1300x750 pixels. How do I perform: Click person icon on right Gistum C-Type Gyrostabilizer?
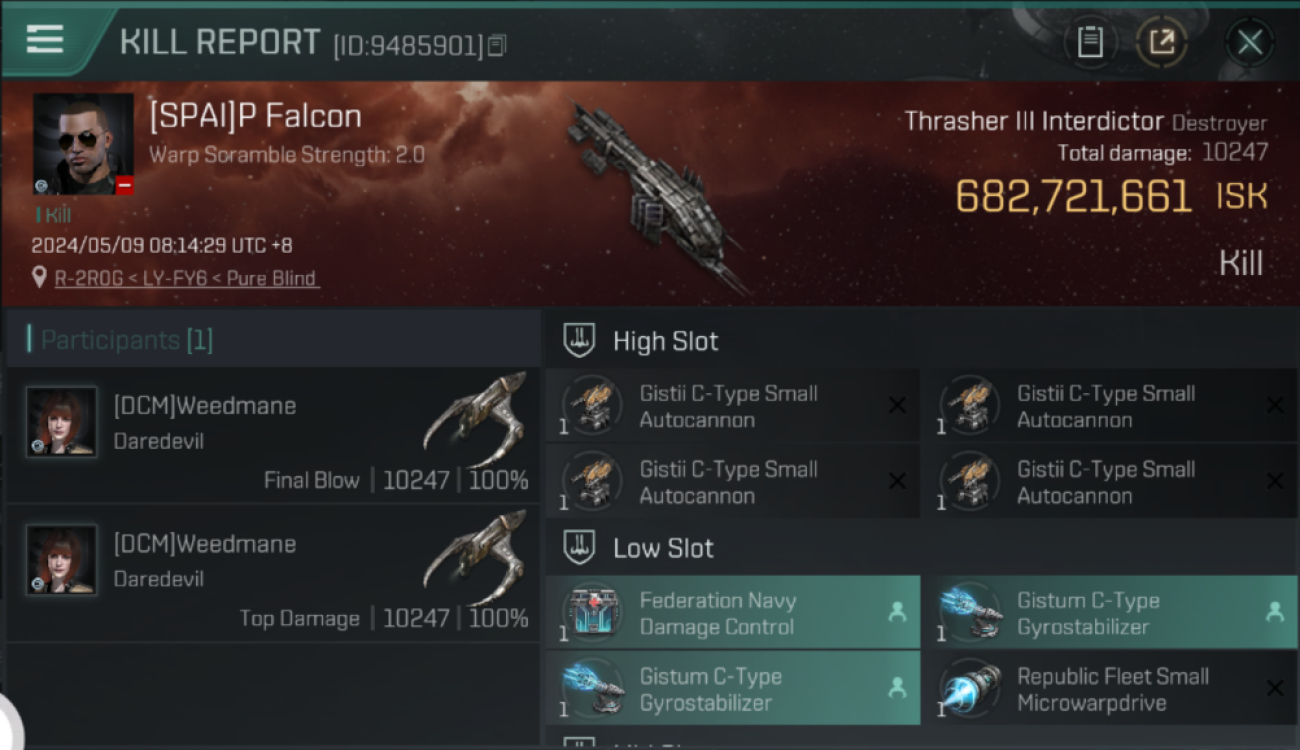click(1274, 612)
